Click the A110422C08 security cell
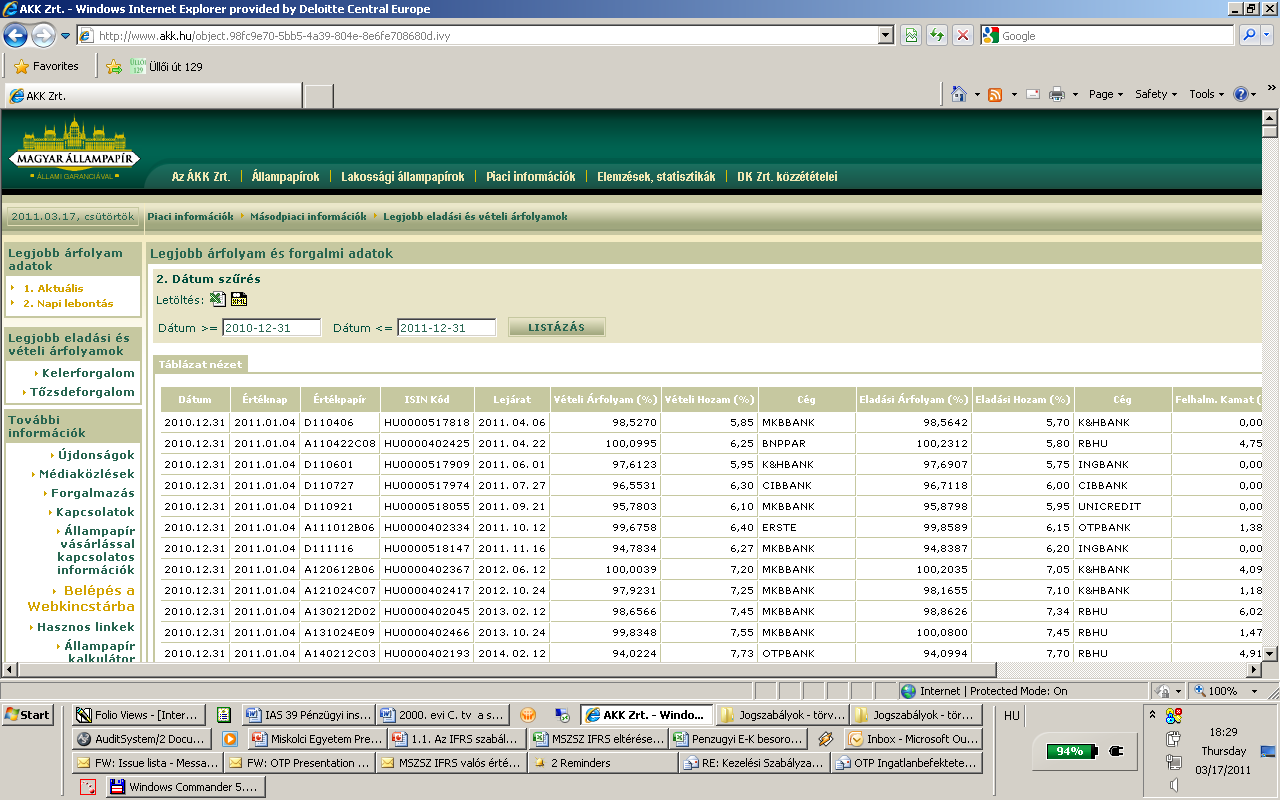1280x800 pixels. pos(340,443)
